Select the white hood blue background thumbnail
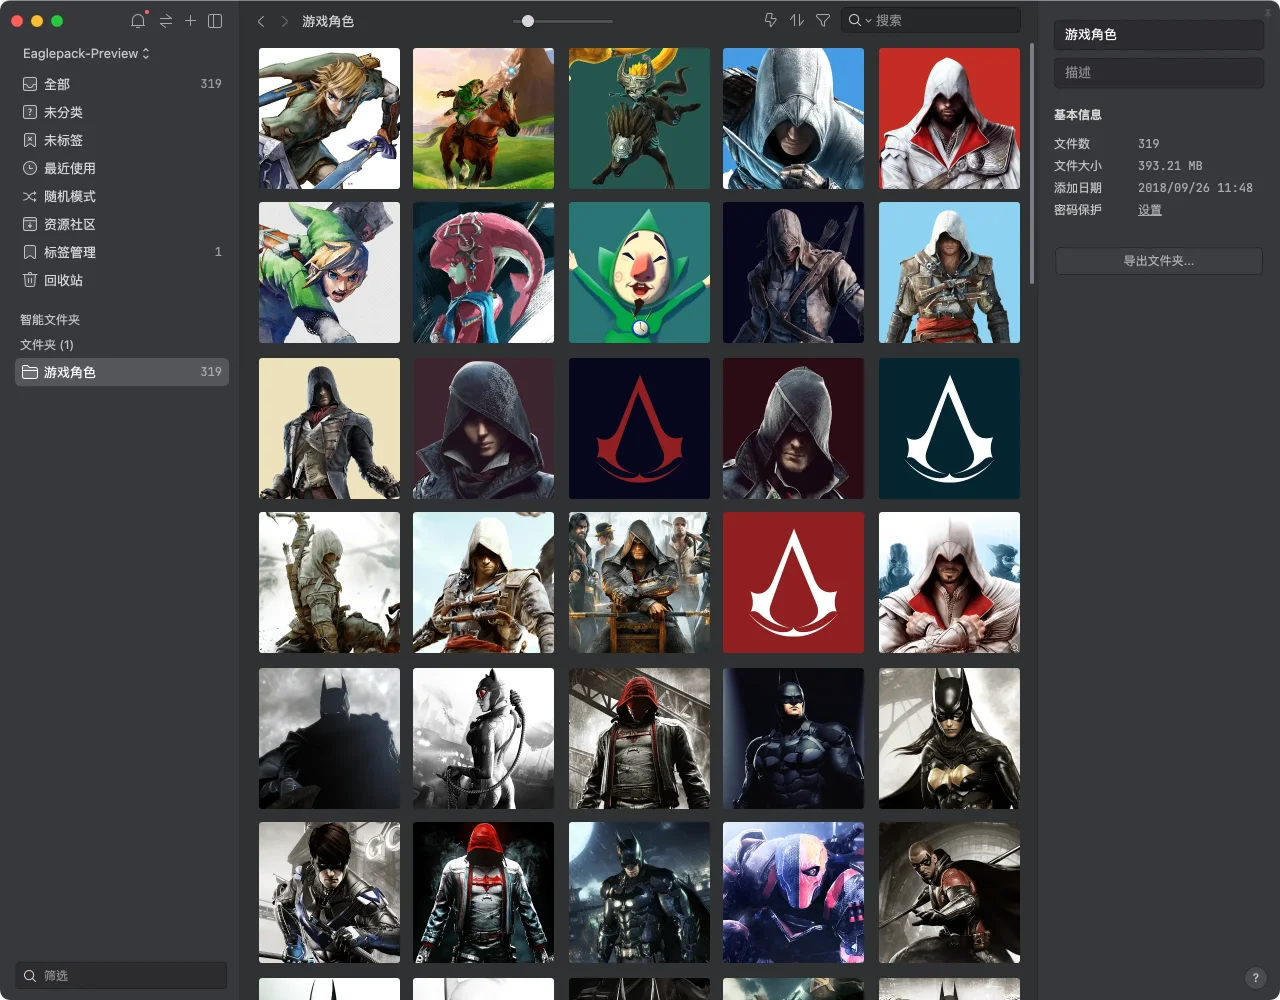 (x=793, y=118)
